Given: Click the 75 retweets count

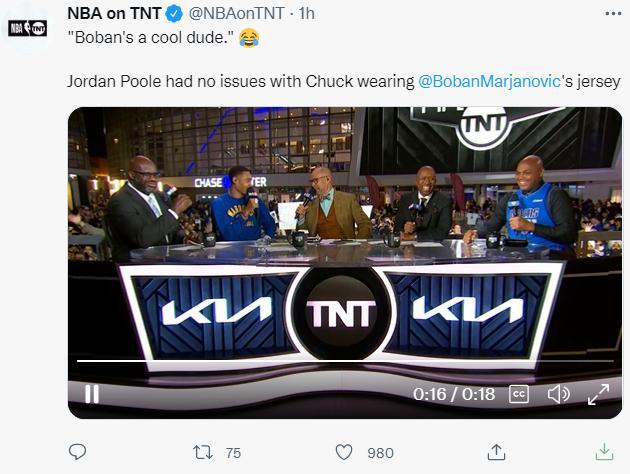Looking at the screenshot, I should pyautogui.click(x=233, y=453).
